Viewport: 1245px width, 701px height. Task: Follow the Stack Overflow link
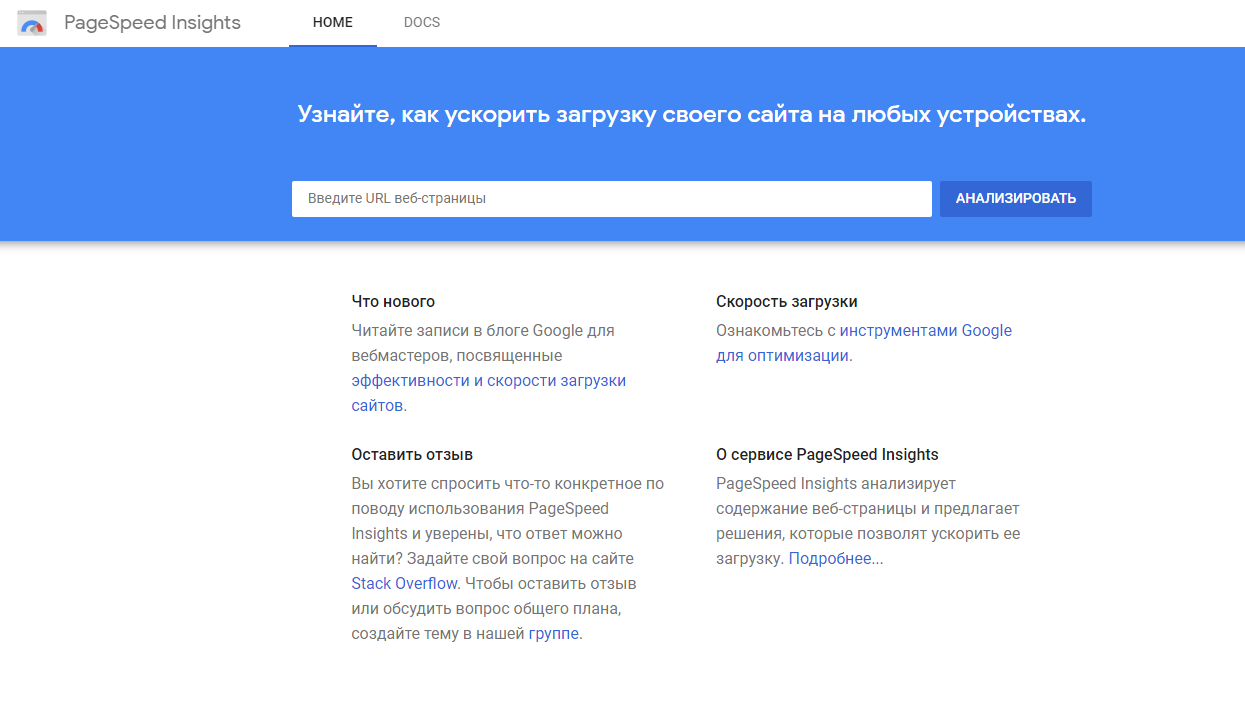404,584
